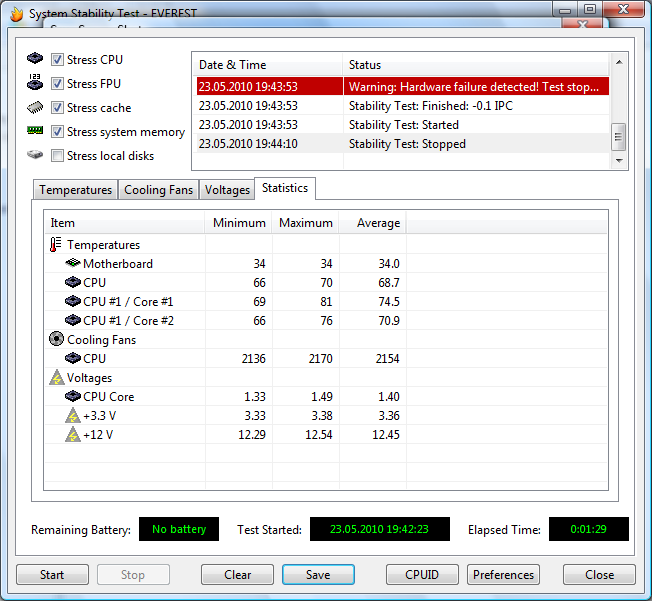Click the Date & Time column header
Screen dimensions: 652x601
point(268,65)
